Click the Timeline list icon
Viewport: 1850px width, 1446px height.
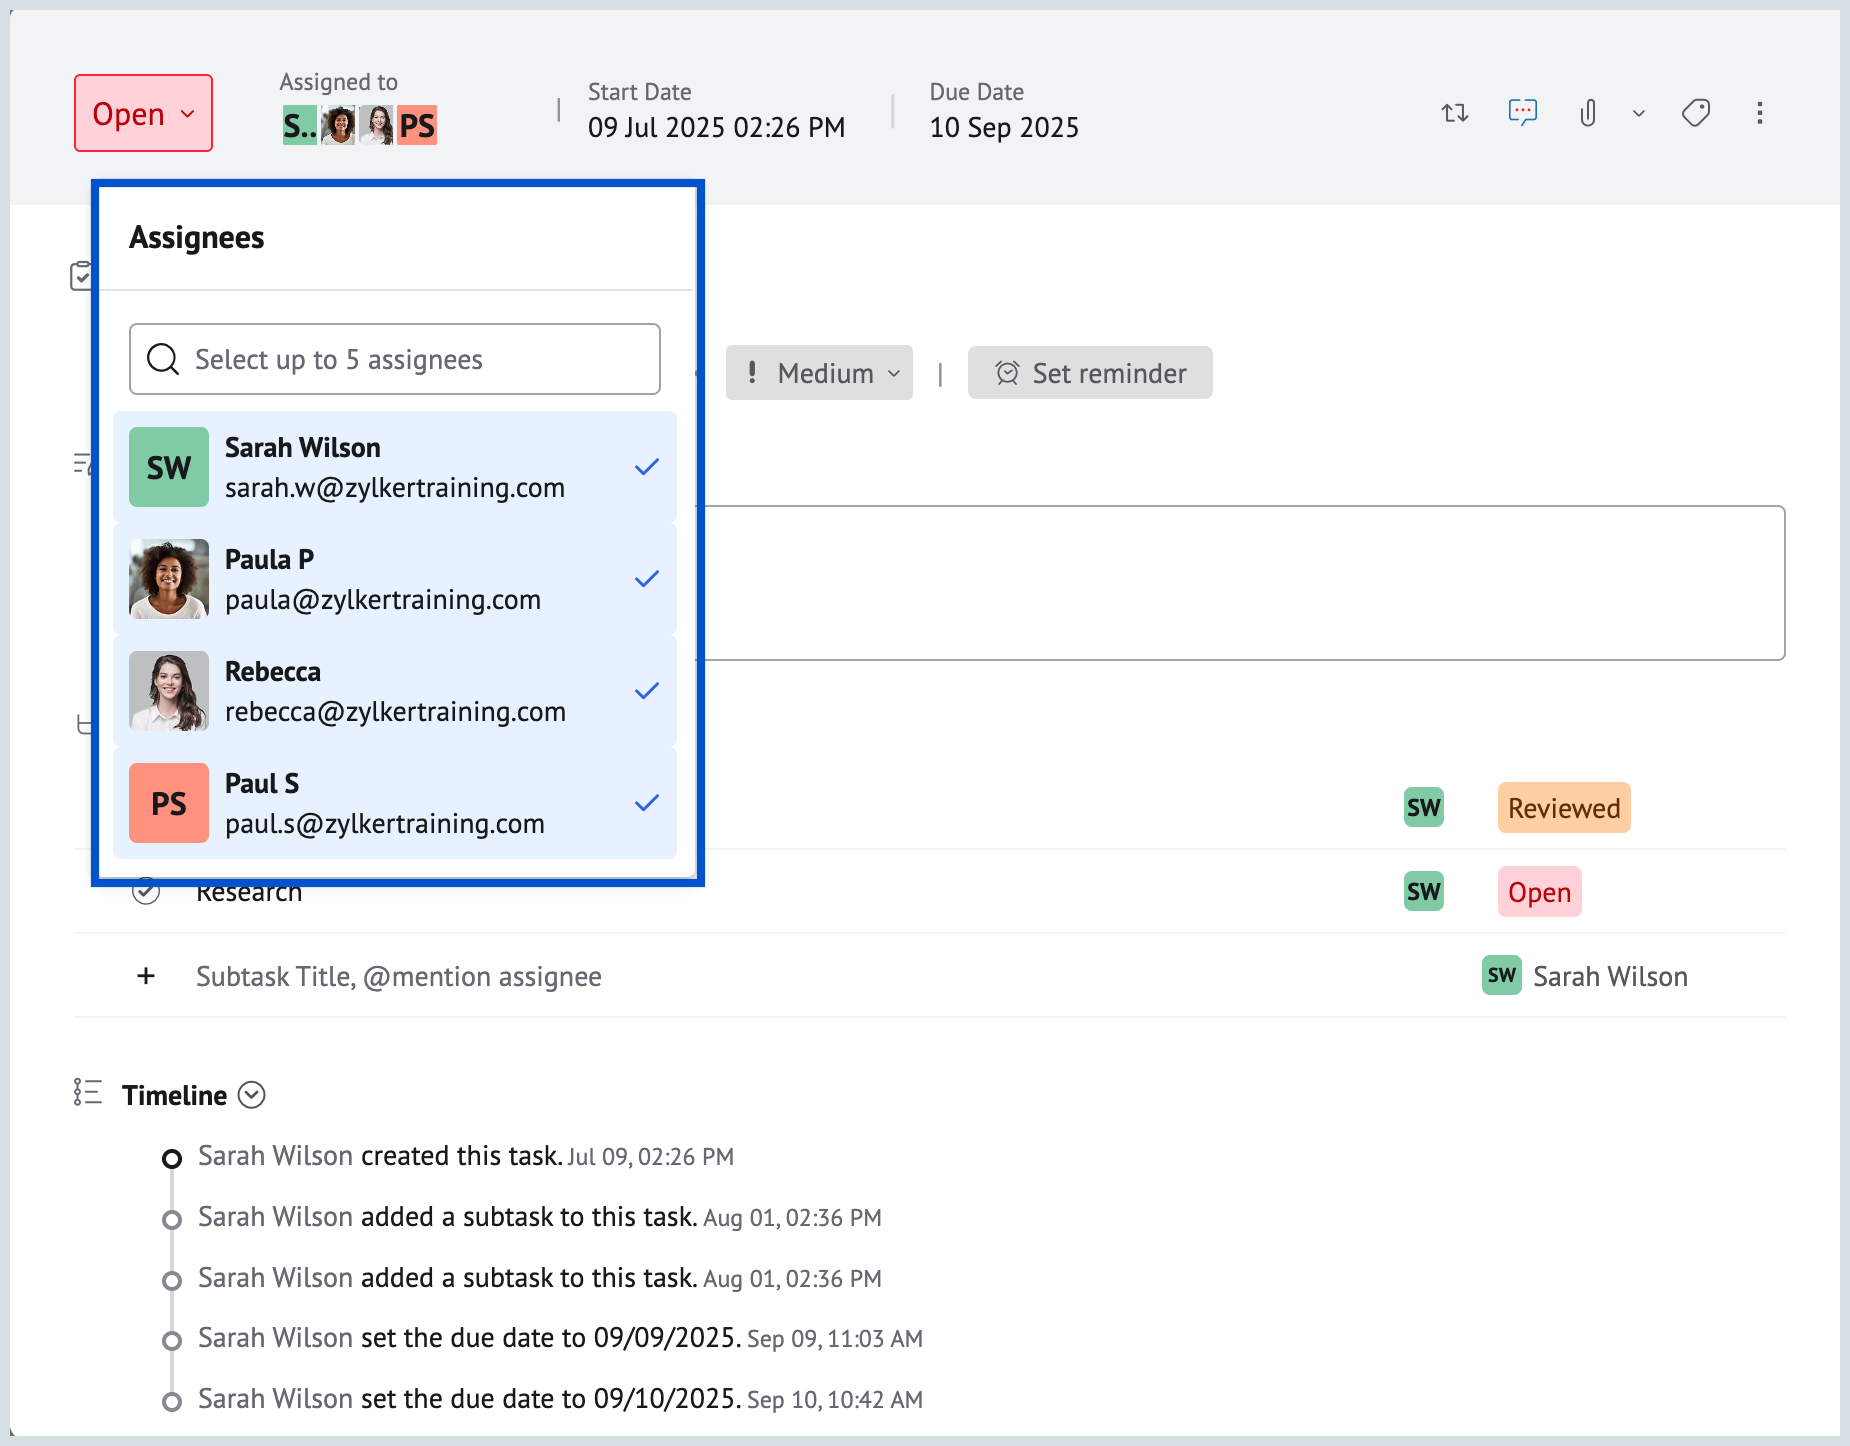pos(88,1093)
